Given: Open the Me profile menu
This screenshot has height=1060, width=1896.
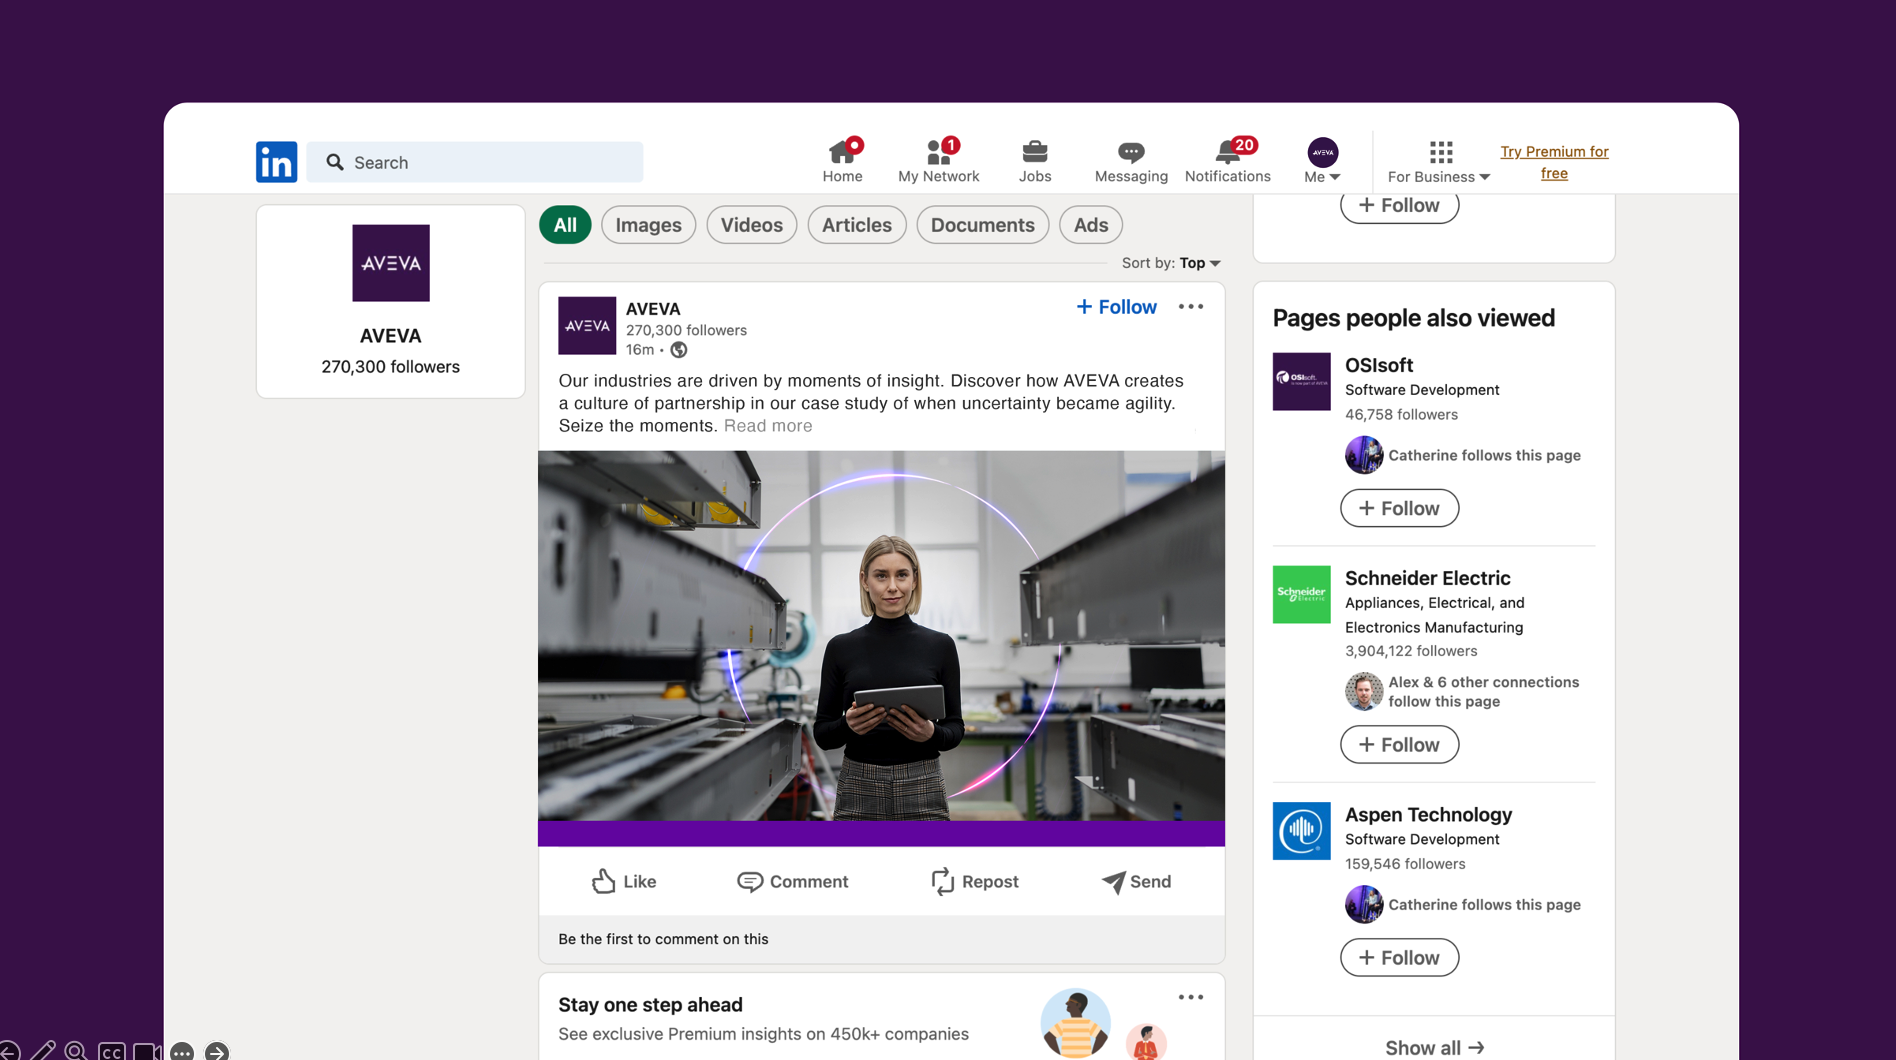Looking at the screenshot, I should (x=1322, y=161).
